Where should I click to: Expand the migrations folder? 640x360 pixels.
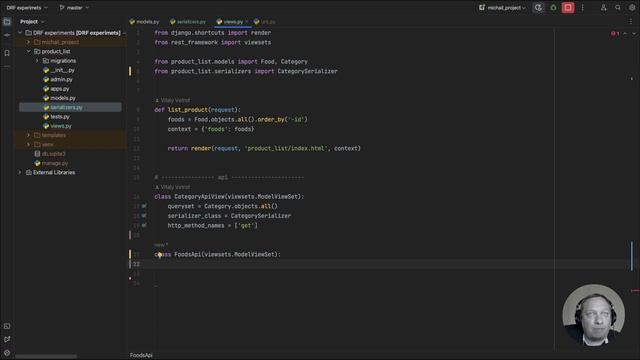click(37, 61)
